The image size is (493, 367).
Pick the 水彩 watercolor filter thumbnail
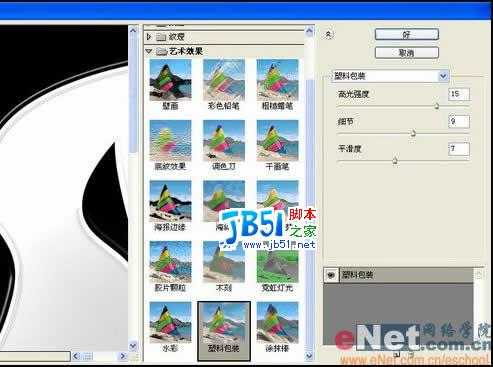170,323
